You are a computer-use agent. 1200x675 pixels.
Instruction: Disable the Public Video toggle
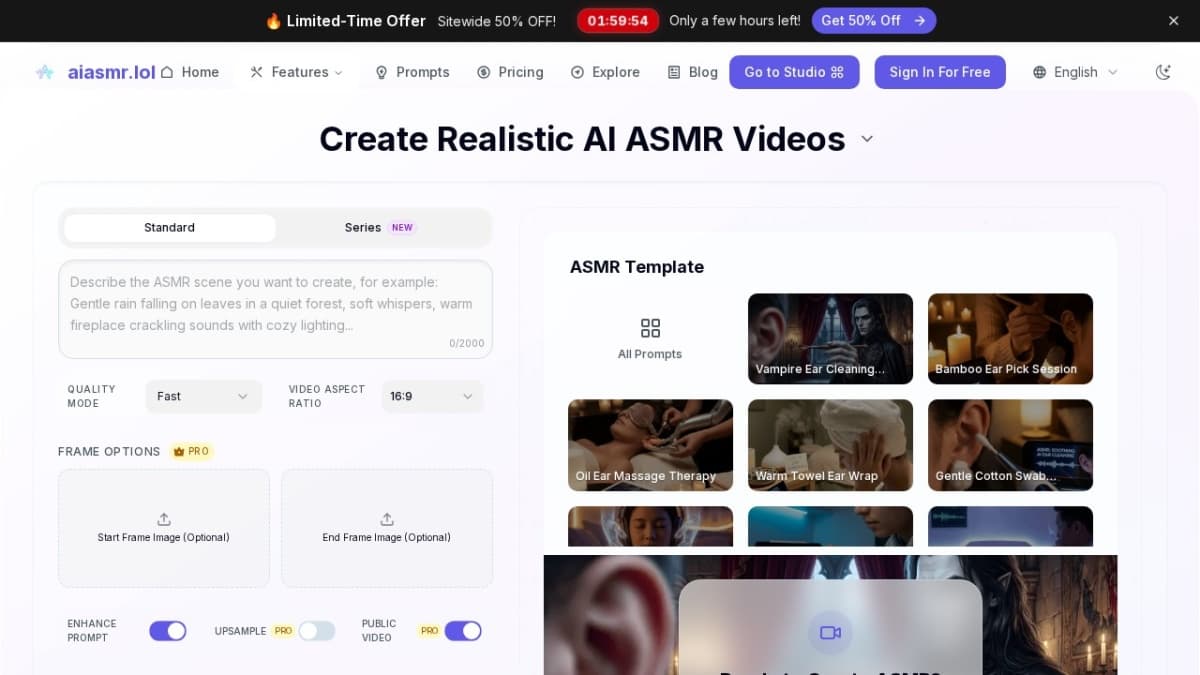click(x=462, y=630)
